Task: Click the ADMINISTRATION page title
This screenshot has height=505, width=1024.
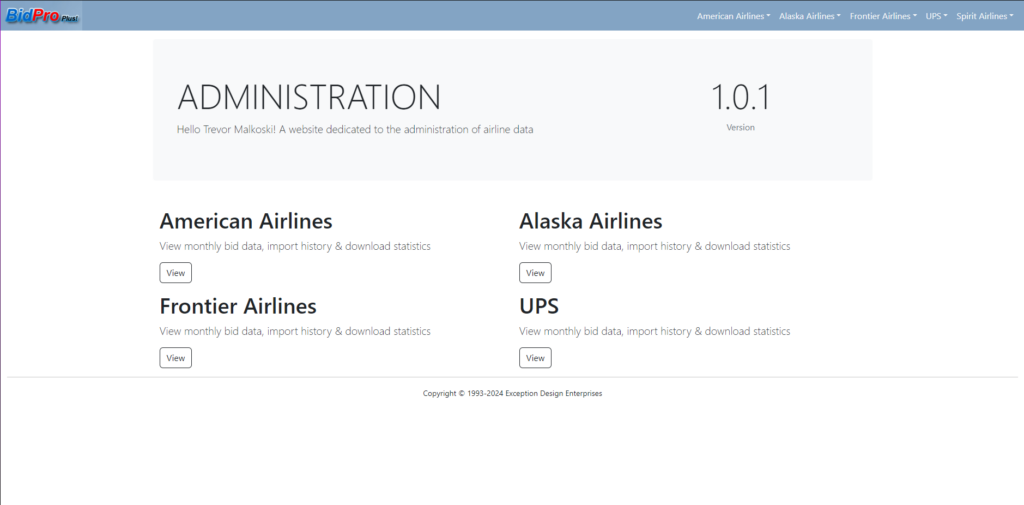Action: [x=309, y=97]
